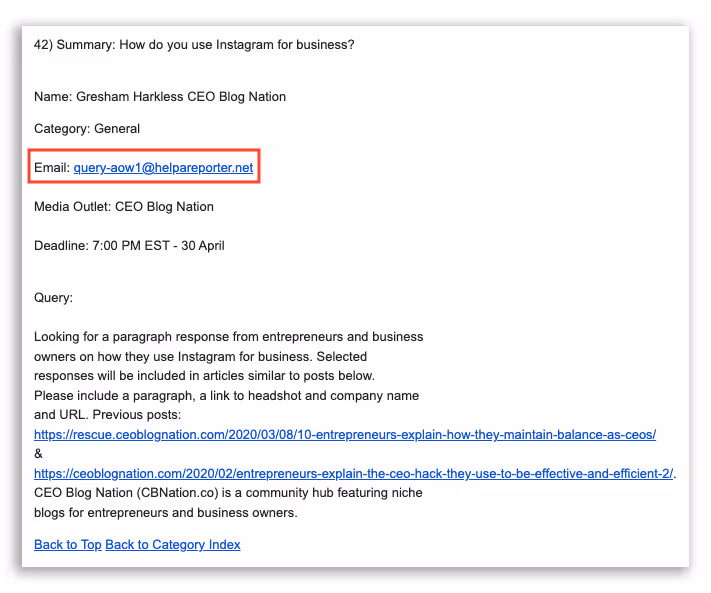The width and height of the screenshot is (711, 593).
Task: Select the line 'blogs for entrepreneurs and business owners.'
Action: 166,513
